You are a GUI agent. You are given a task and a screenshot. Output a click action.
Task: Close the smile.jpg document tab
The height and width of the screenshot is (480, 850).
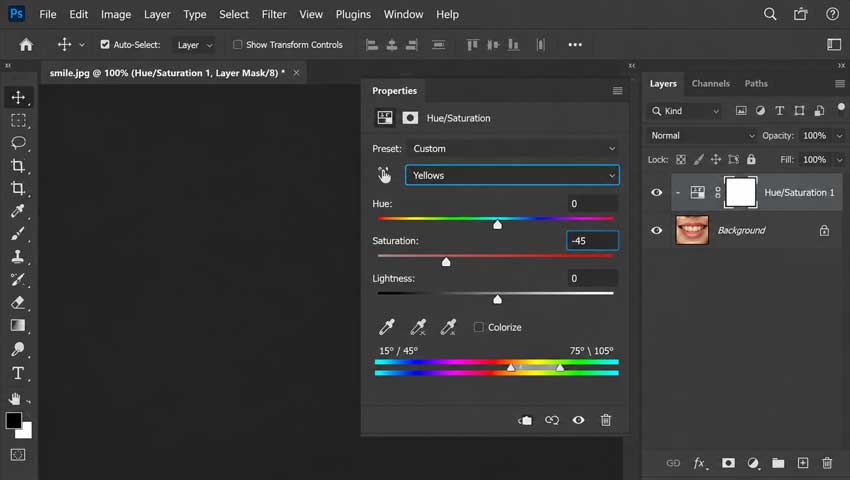[x=297, y=73]
